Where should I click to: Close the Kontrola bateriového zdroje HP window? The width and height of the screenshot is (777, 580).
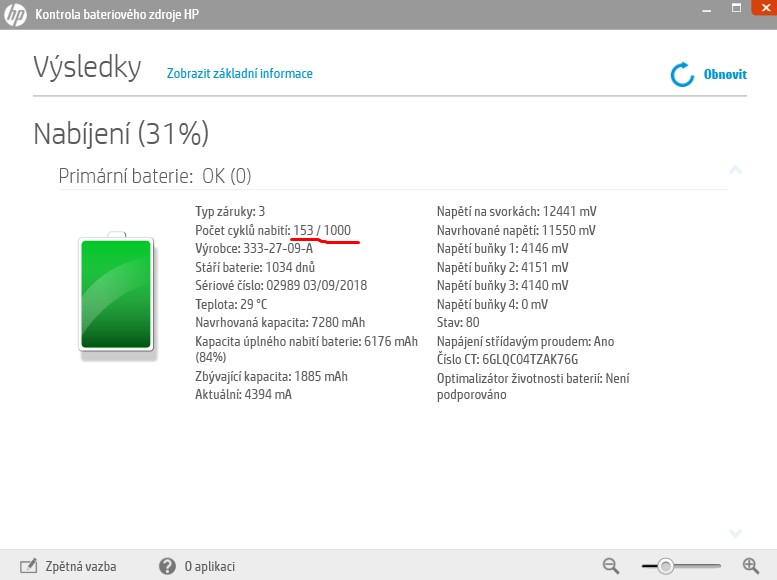click(x=763, y=8)
